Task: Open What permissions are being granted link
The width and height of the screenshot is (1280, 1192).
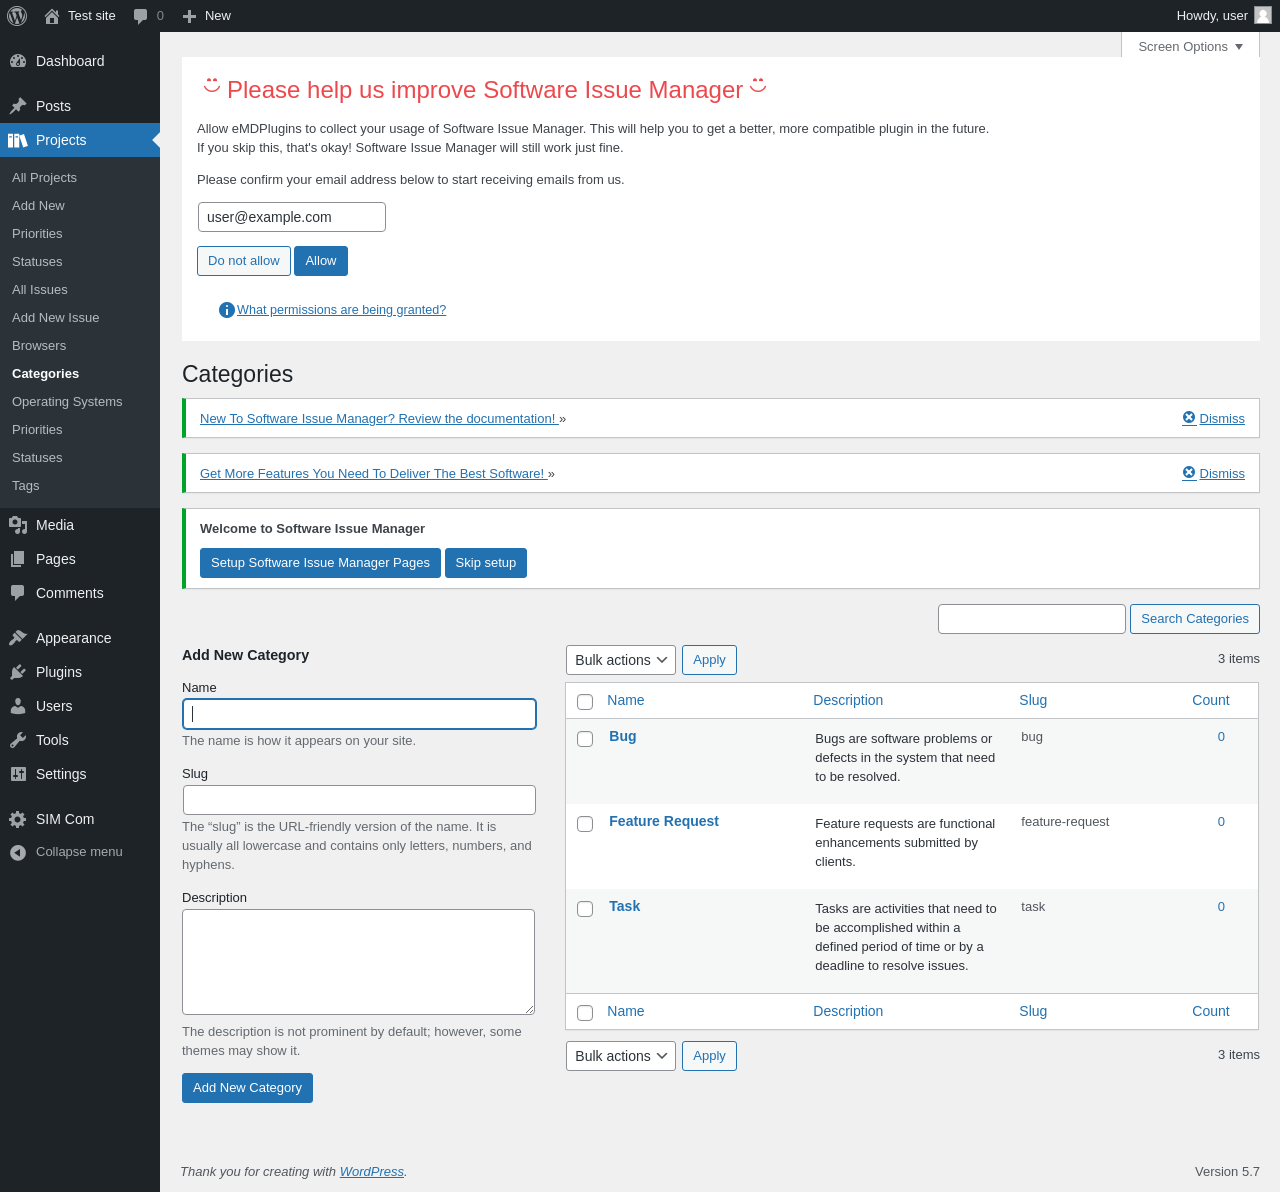Action: 341,310
